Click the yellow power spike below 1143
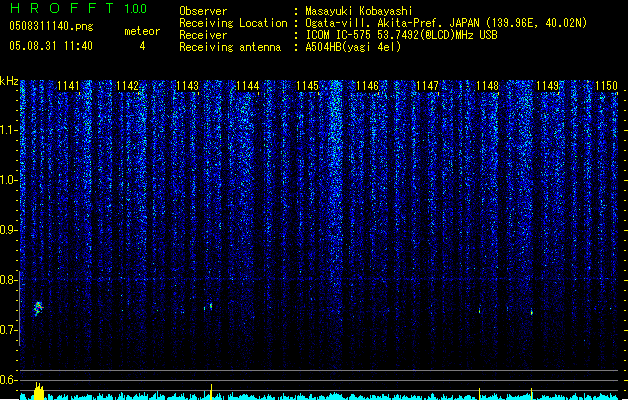The height and width of the screenshot is (400, 629). pos(211,392)
